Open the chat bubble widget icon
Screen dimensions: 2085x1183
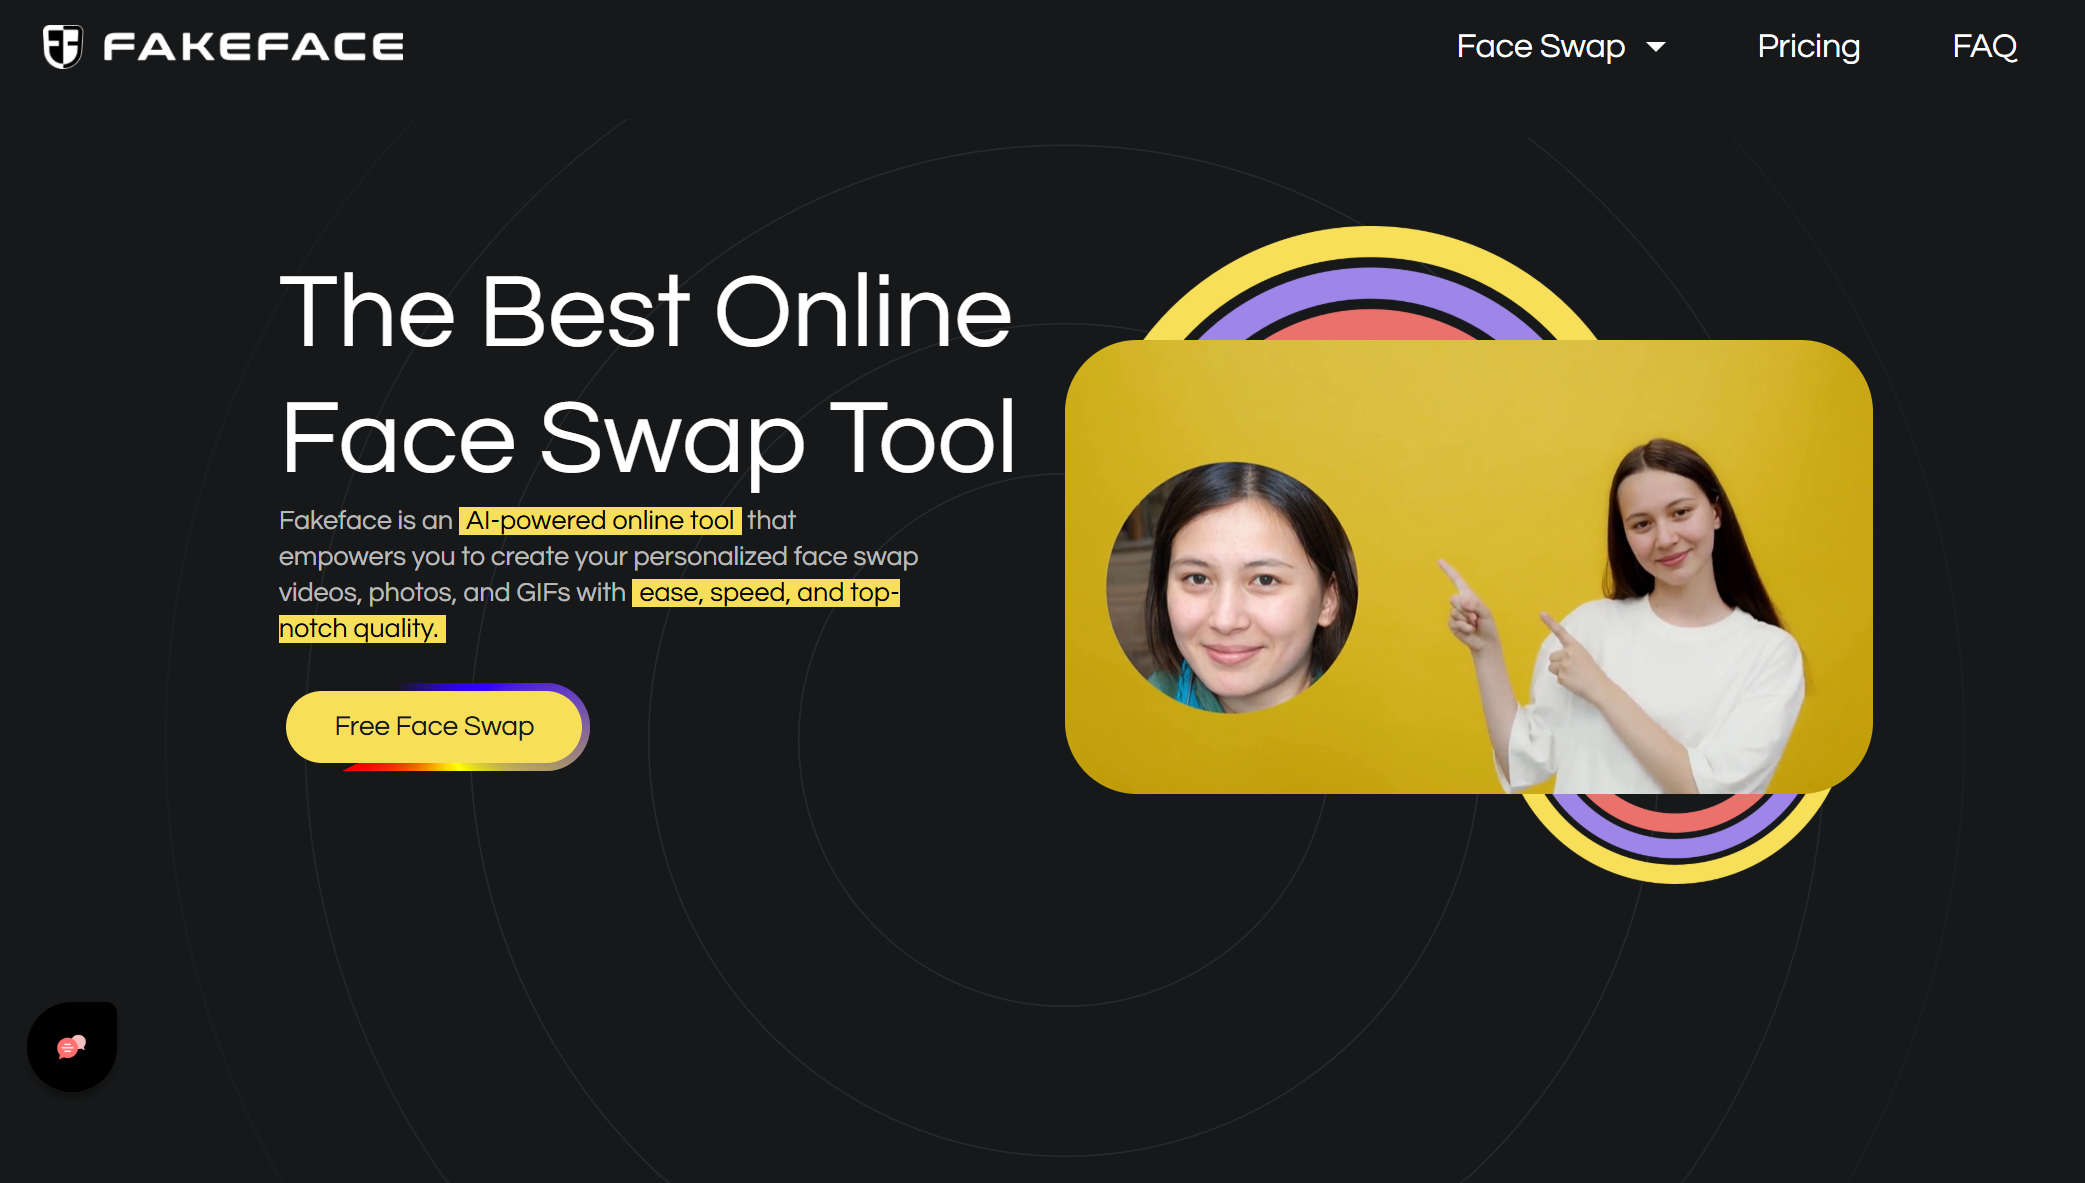click(x=71, y=1047)
